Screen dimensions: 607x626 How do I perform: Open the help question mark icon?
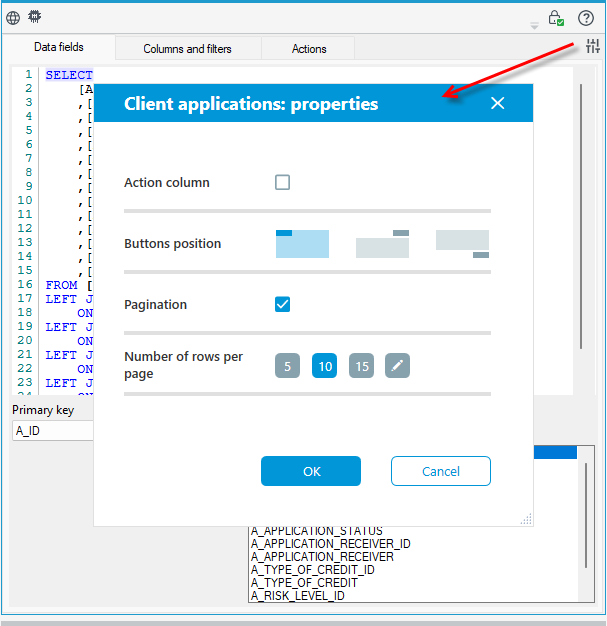(585, 18)
